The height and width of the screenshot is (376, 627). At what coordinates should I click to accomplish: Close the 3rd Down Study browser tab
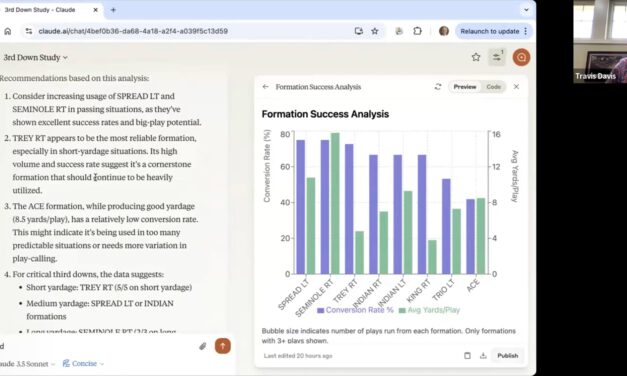click(96, 10)
